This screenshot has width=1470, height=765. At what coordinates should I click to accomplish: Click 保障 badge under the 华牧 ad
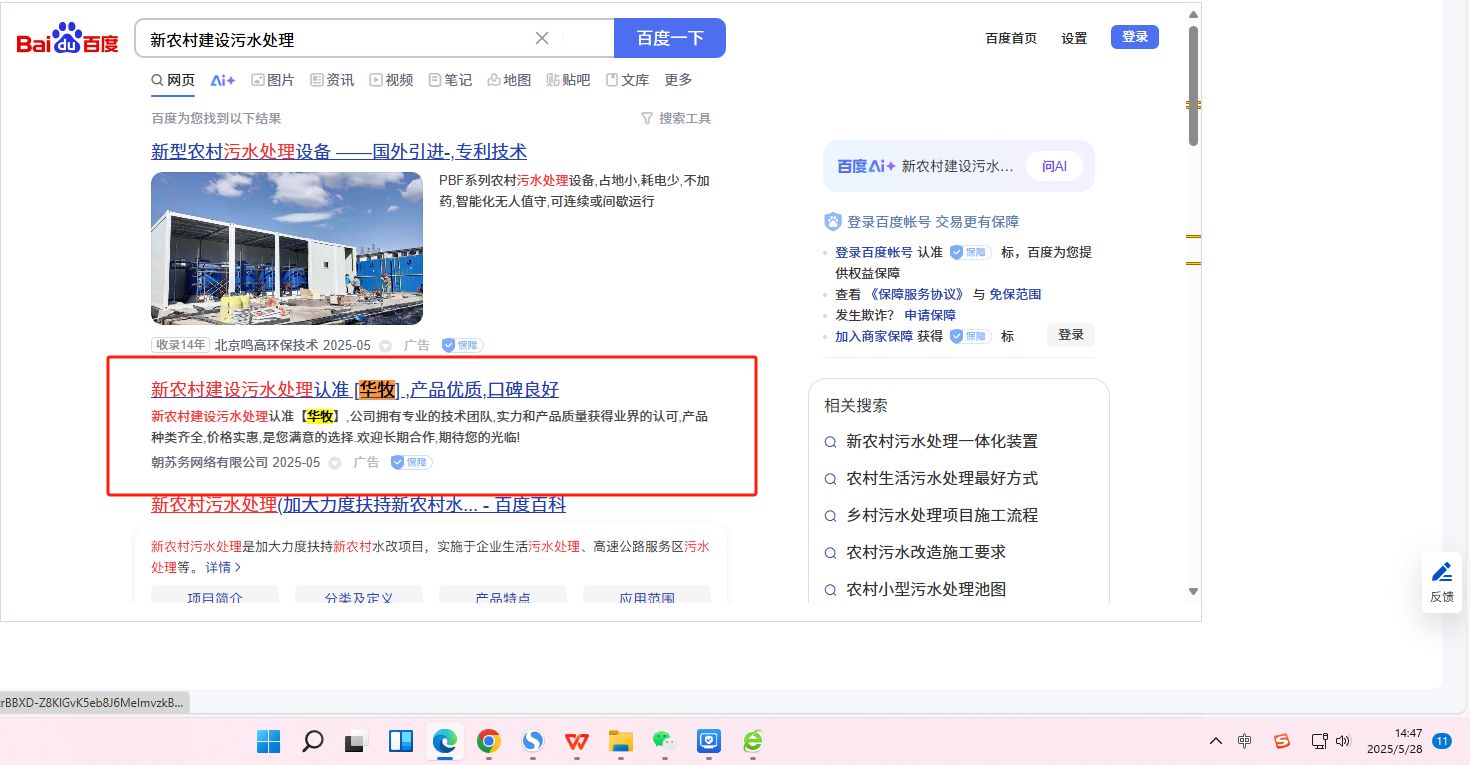click(x=411, y=463)
